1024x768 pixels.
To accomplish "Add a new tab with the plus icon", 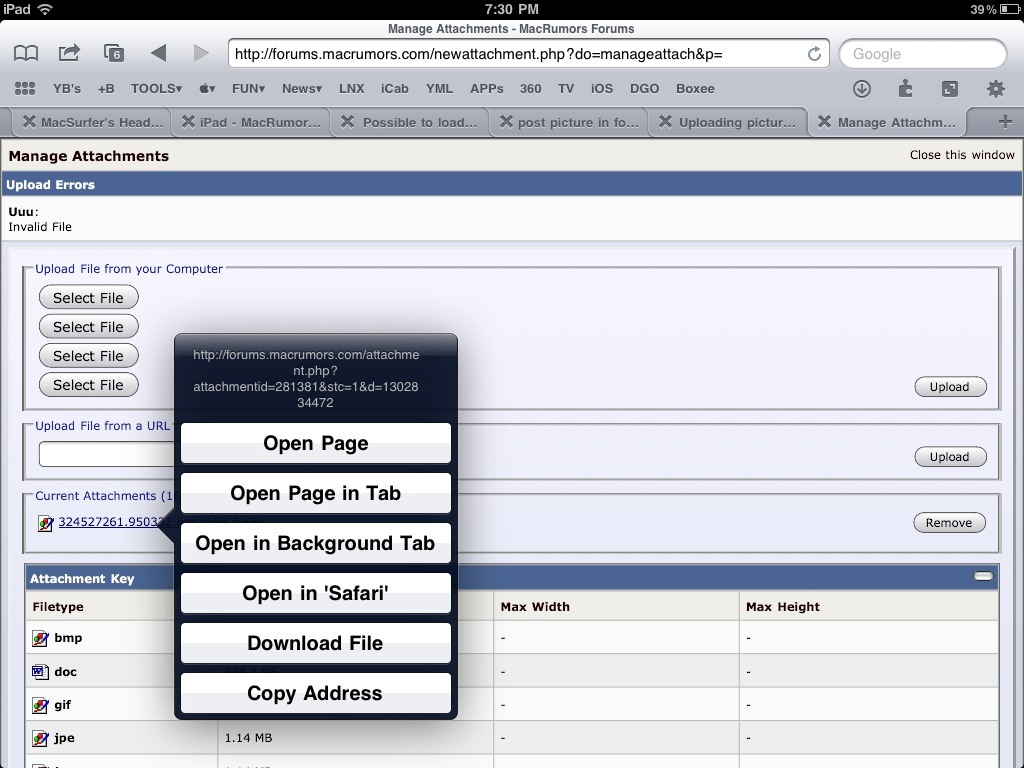I will tap(1006, 121).
